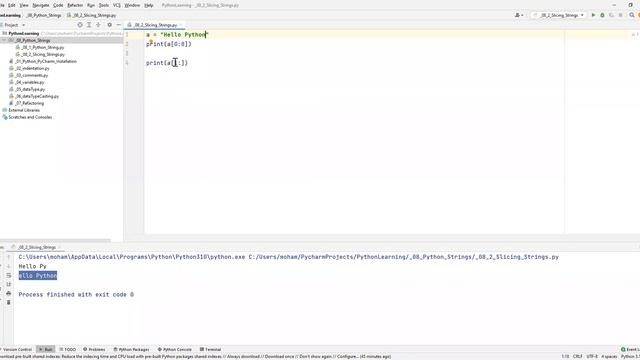Open the Tools menu

[104, 5]
